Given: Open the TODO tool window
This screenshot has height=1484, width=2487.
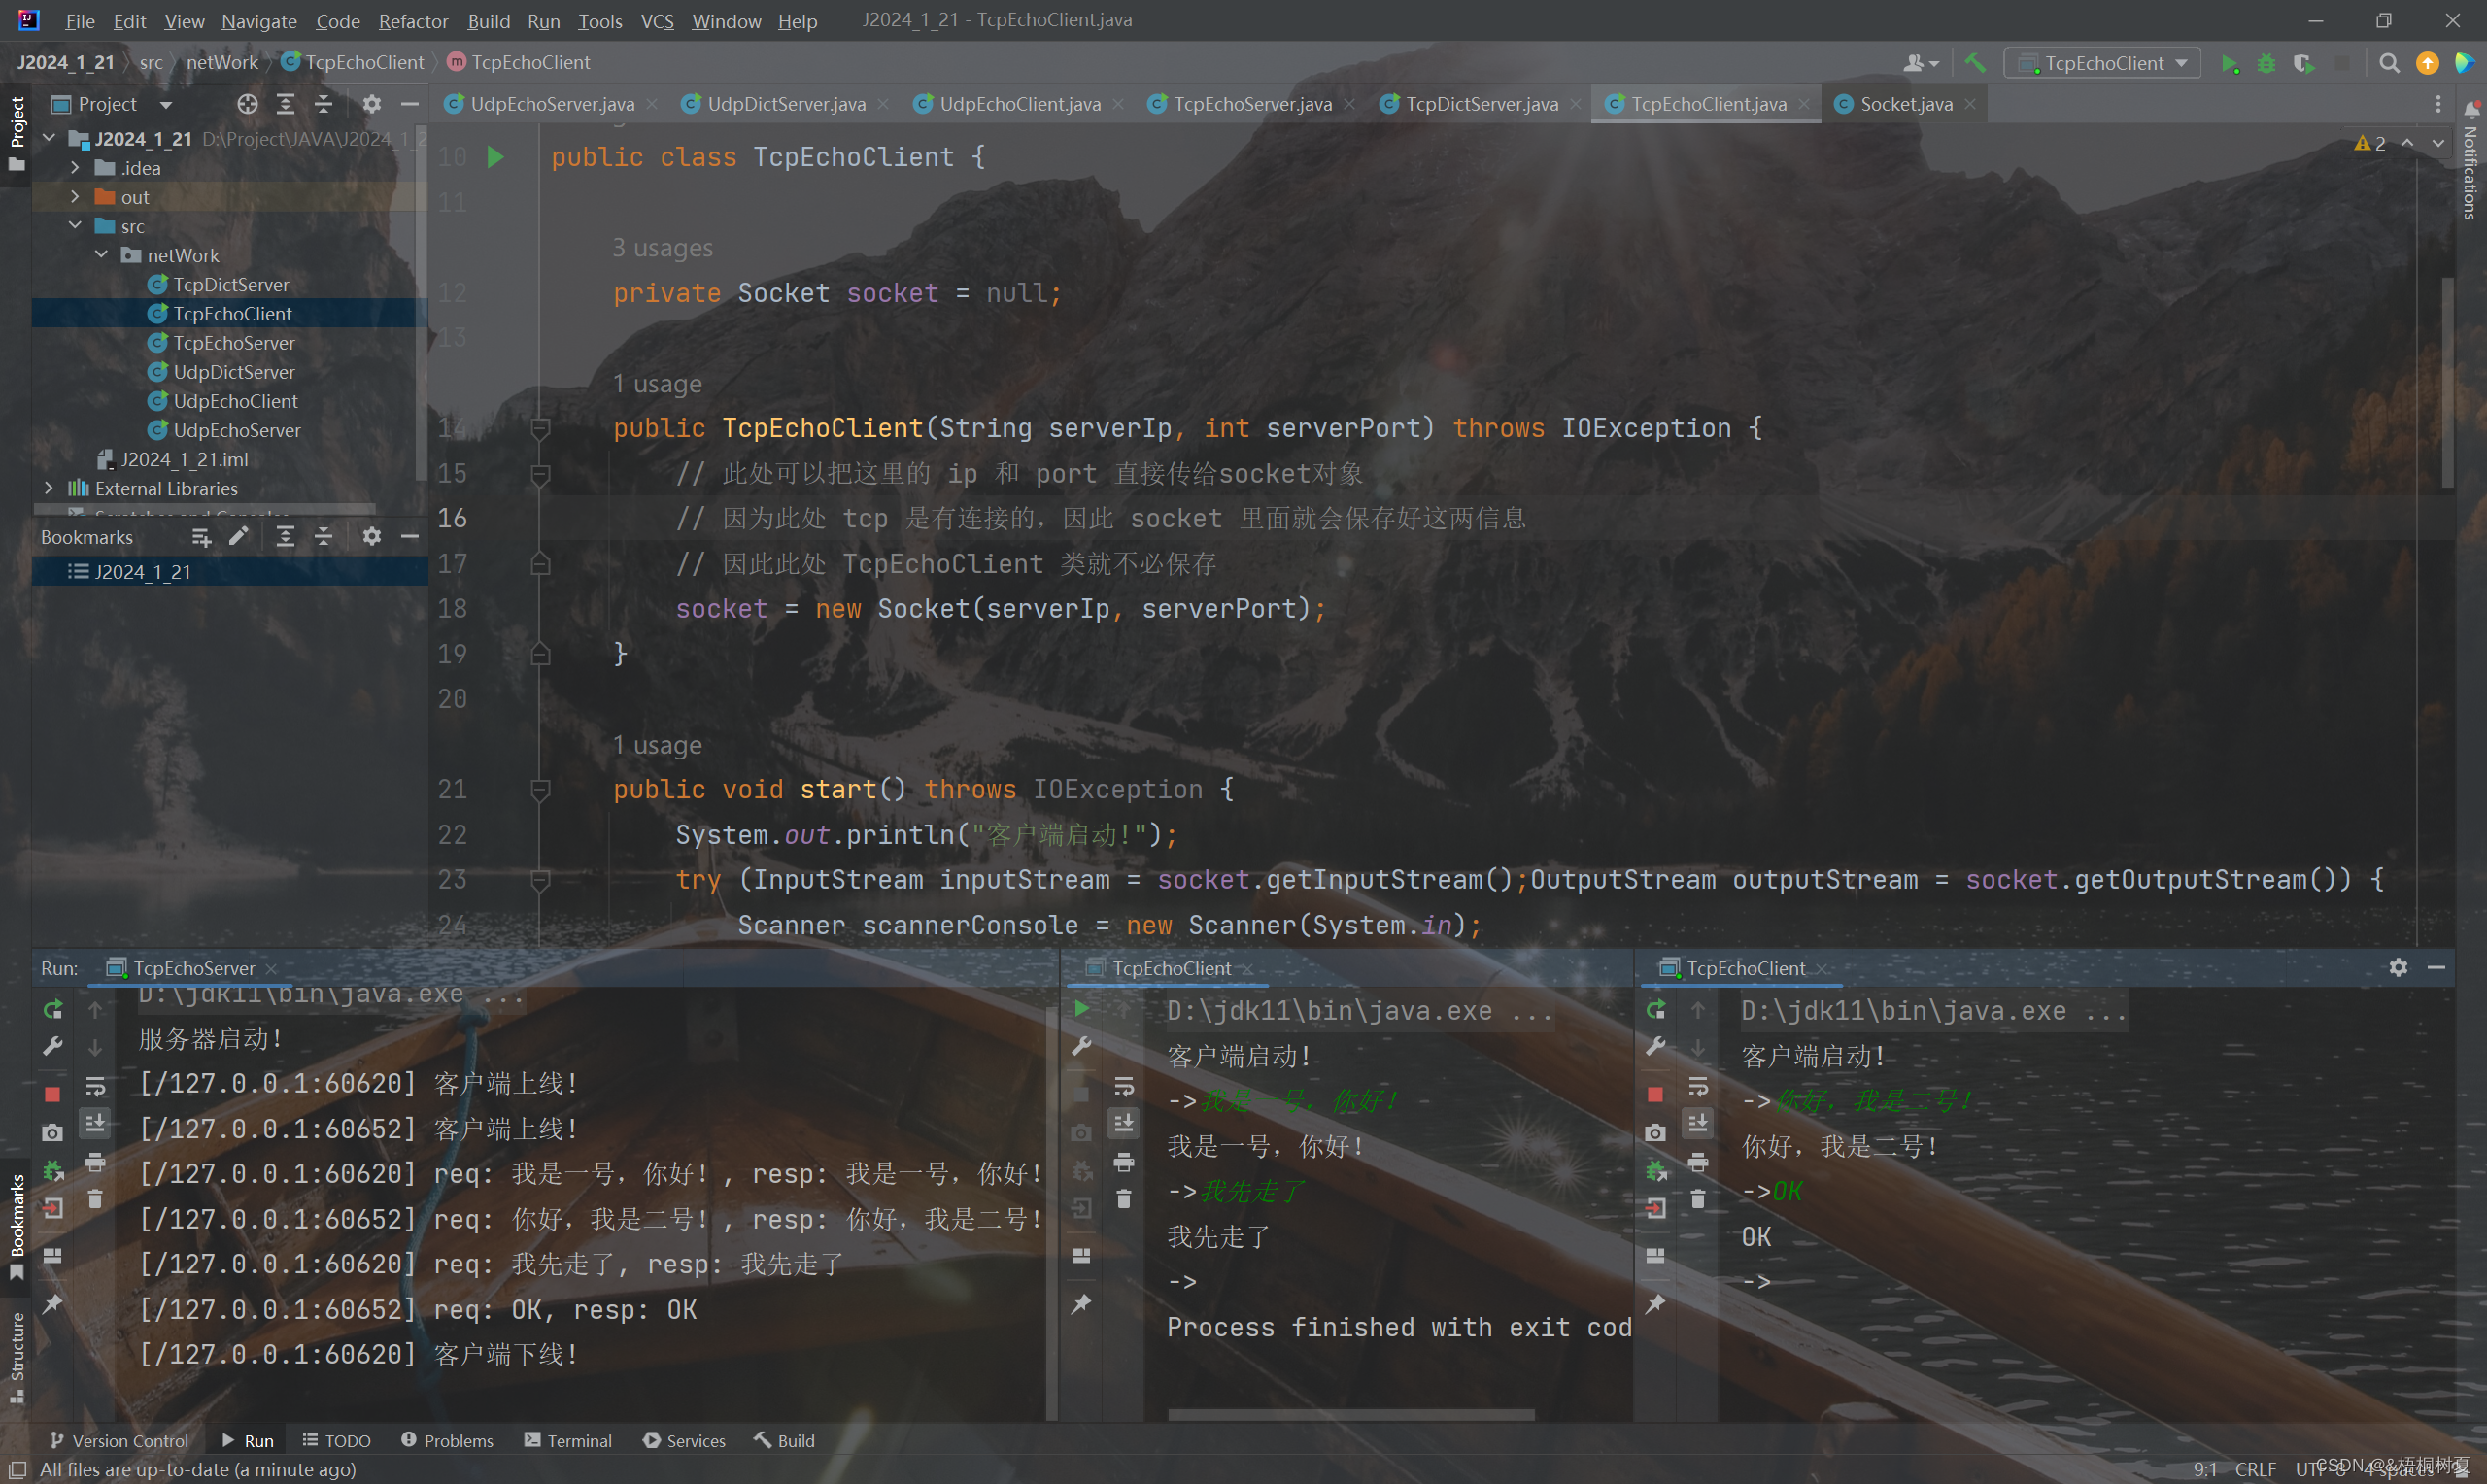Looking at the screenshot, I should click(x=336, y=1440).
